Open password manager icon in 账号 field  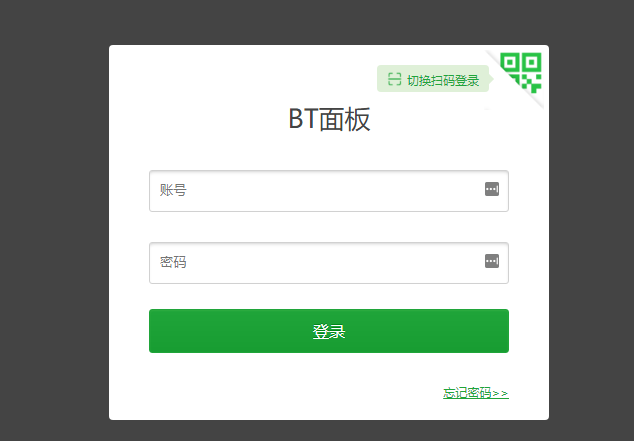coord(492,189)
